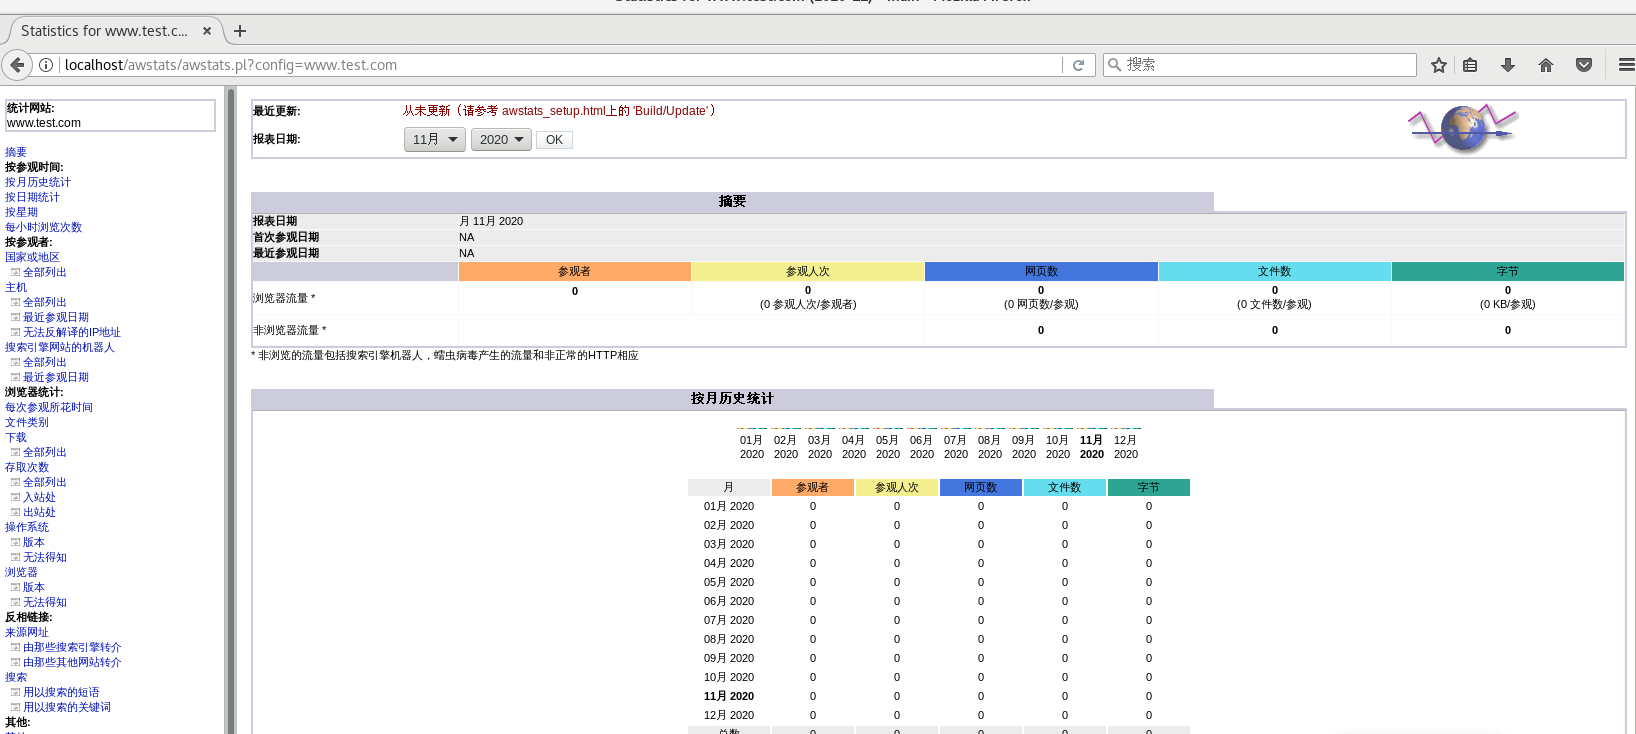Click the yellow 参观人次 header in summary table
Image resolution: width=1636 pixels, height=734 pixels.
click(x=808, y=271)
